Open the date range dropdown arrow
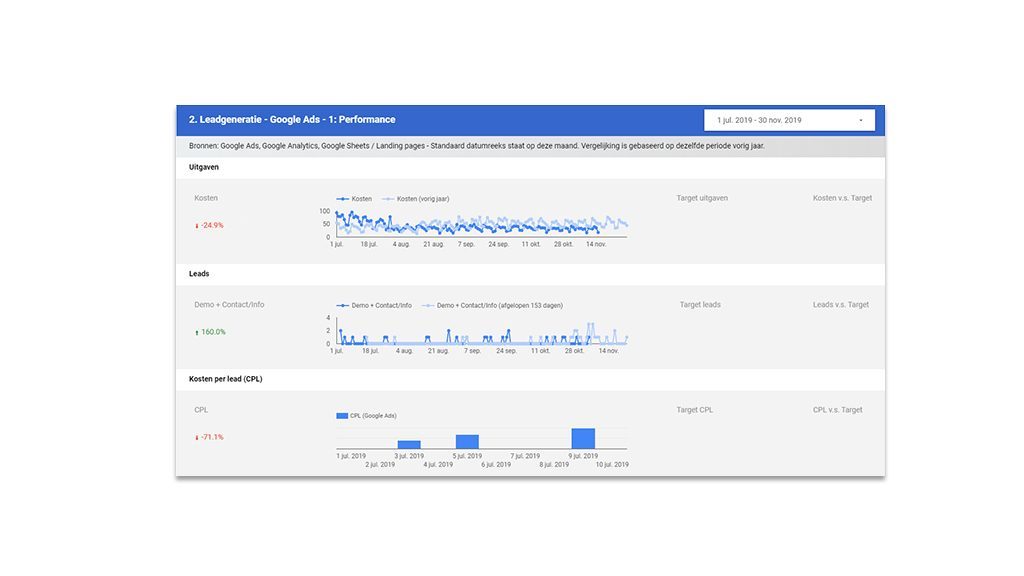The height and width of the screenshot is (576, 1024). pyautogui.click(x=861, y=120)
